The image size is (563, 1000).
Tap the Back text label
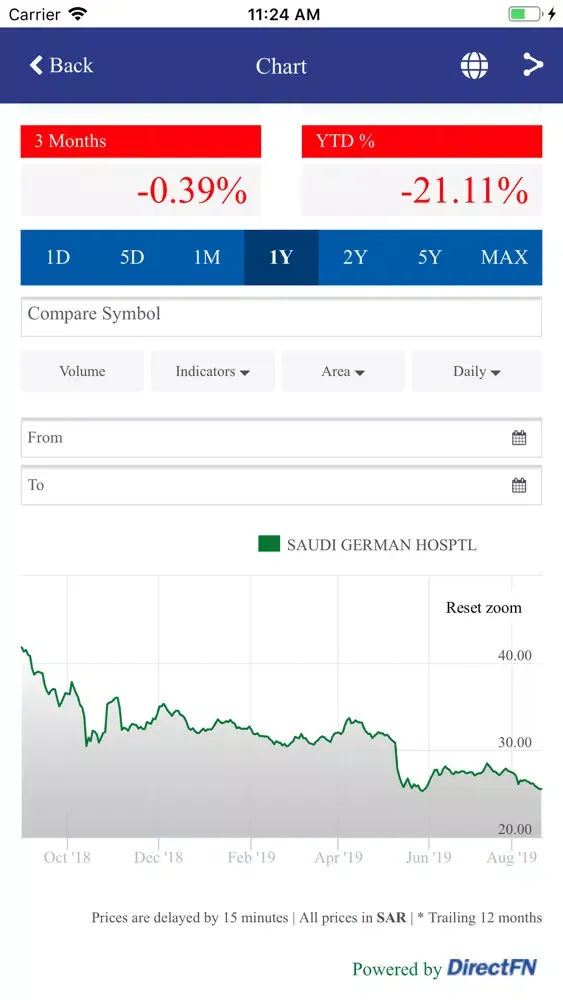71,65
